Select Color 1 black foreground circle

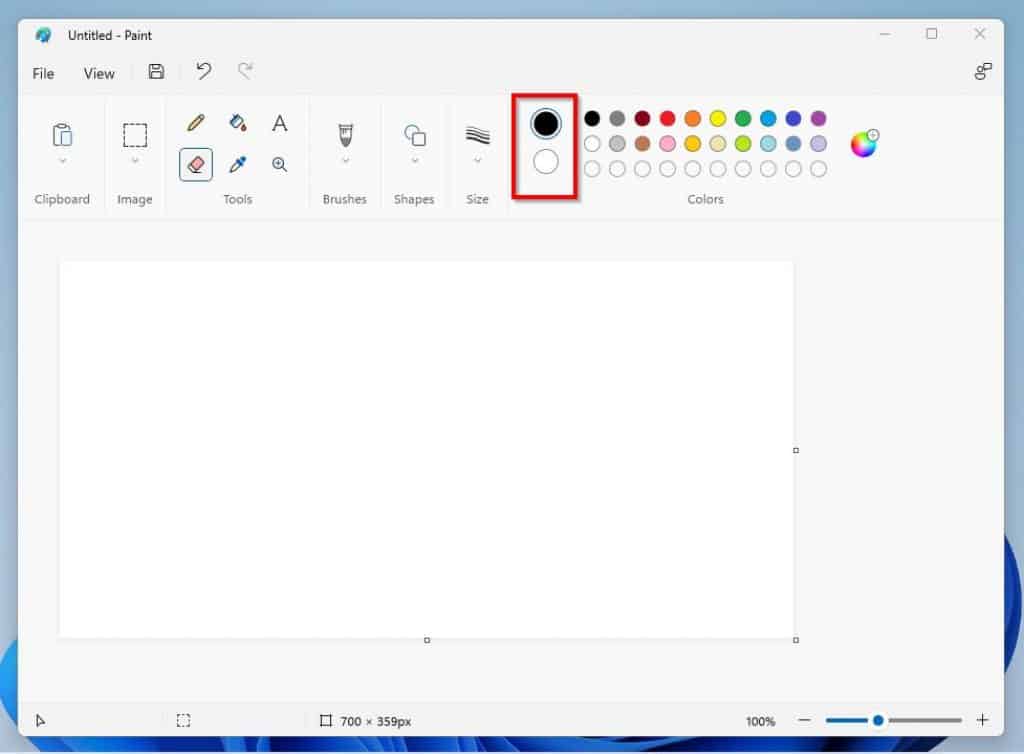(x=545, y=123)
